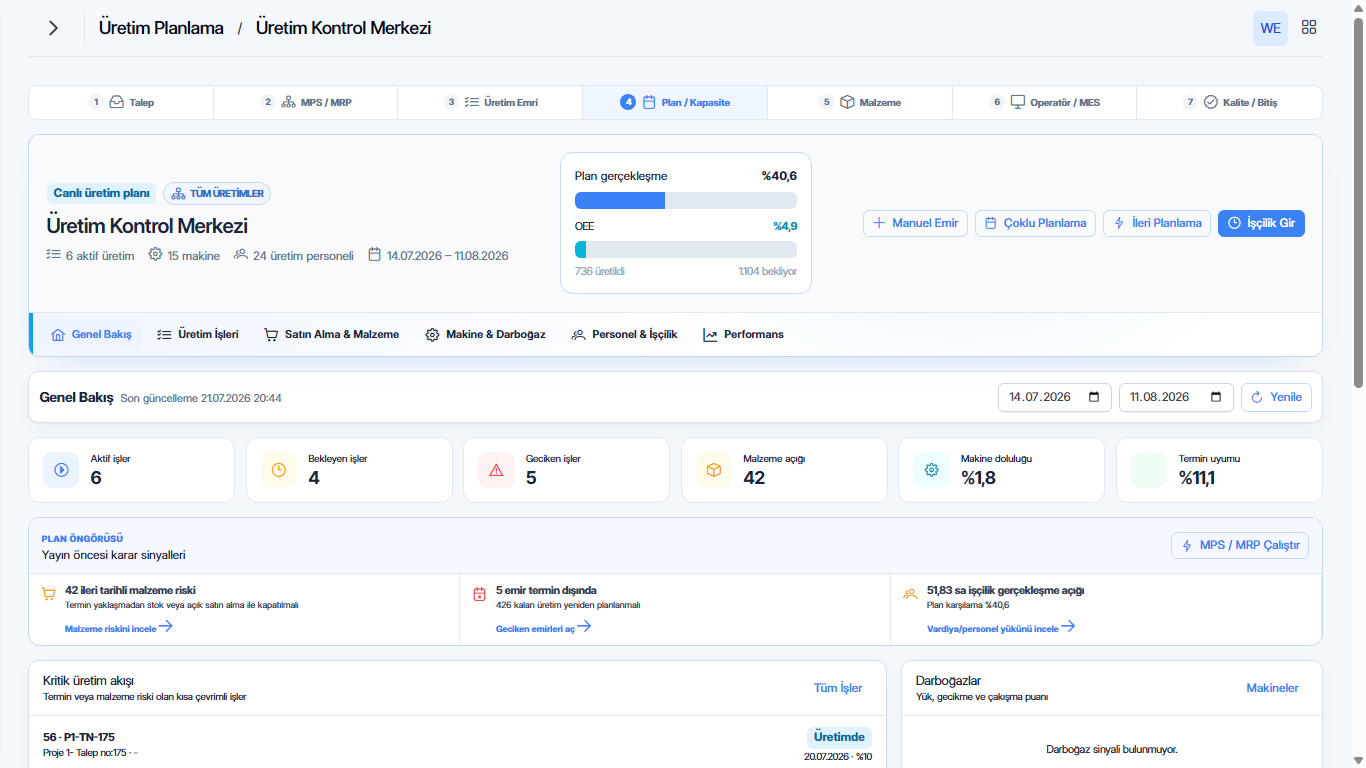The width and height of the screenshot is (1366, 768).
Task: Click the page vertical scrollbar thumb
Action: (1358, 200)
